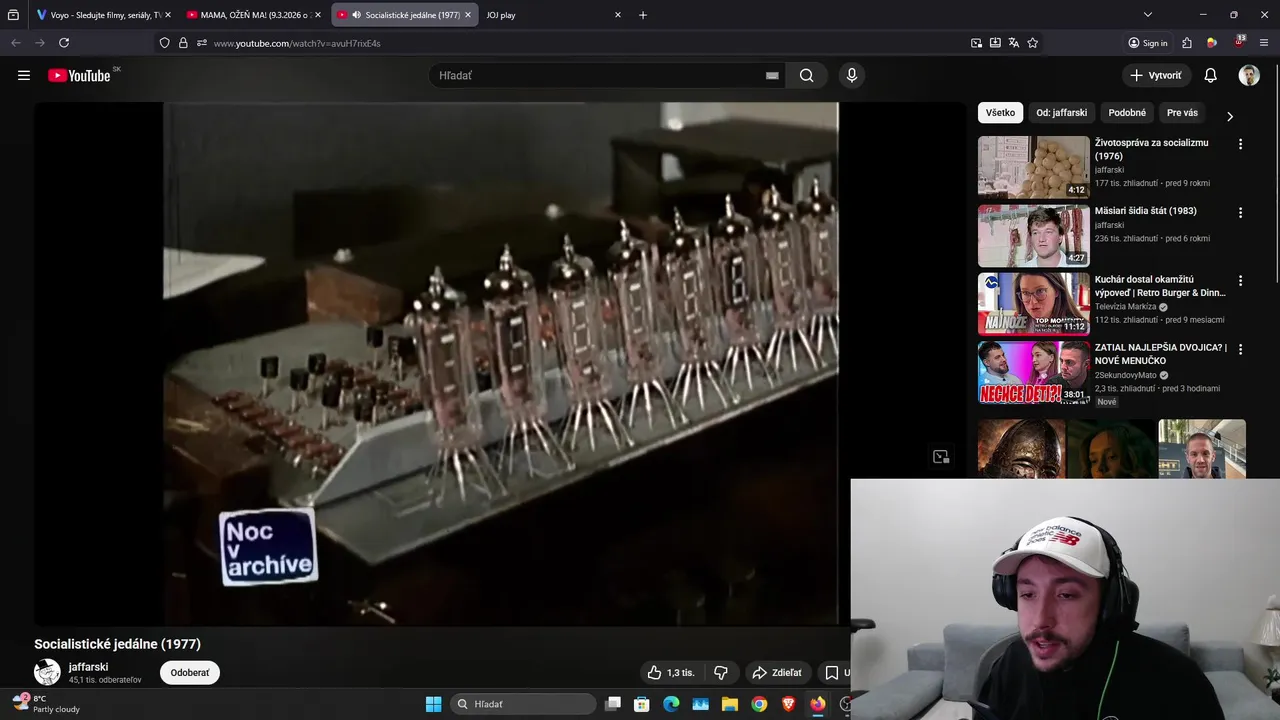Reload the page with refresh icon

coord(64,43)
